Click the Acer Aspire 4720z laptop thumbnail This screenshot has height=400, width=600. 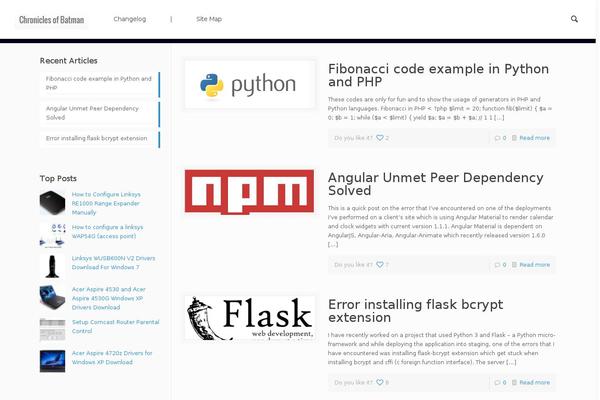click(52, 361)
